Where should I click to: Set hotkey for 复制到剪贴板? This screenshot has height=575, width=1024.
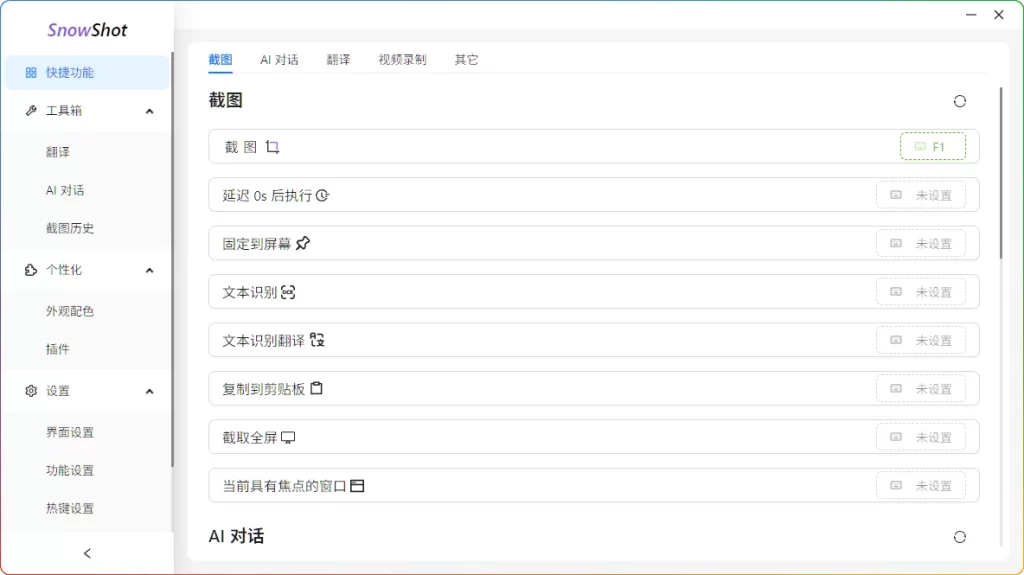click(x=921, y=388)
